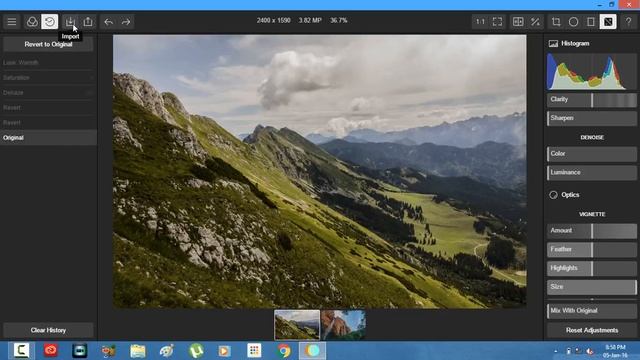Select the Crop tool
Image resolution: width=640 pixels, height=360 pixels.
coord(556,22)
